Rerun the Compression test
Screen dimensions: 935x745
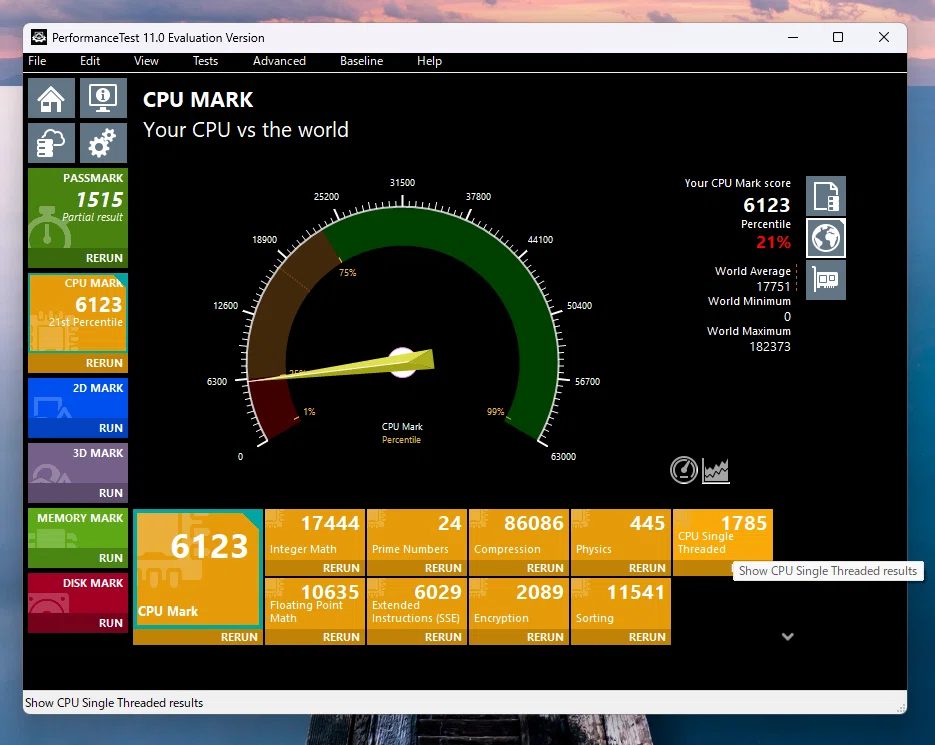519,568
